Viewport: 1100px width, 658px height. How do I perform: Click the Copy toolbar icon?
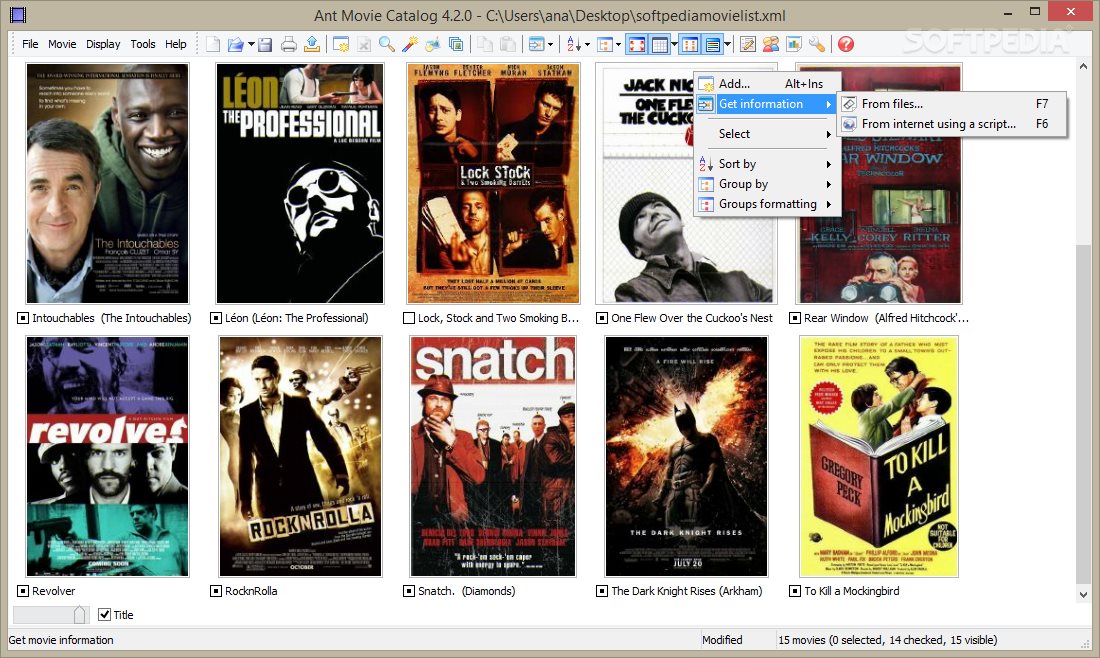click(485, 44)
